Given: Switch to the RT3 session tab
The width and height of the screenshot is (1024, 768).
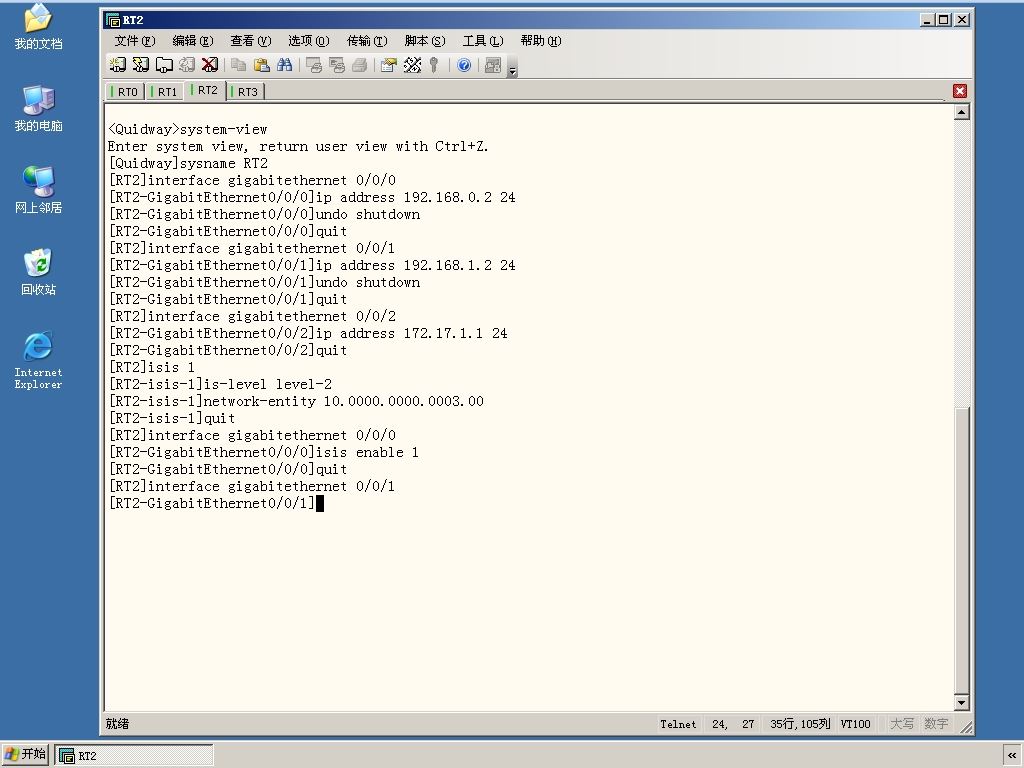Looking at the screenshot, I should 245,91.
